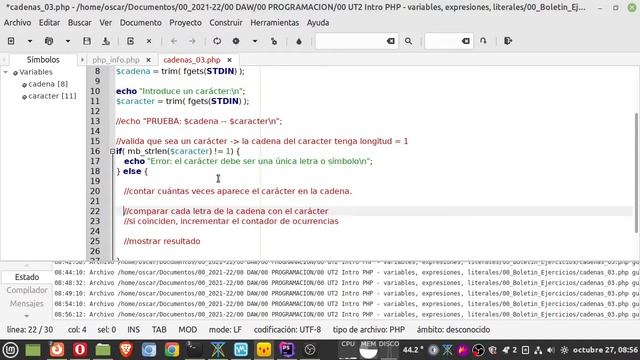640x360 pixels.
Task: Open the Archivo menu
Action: [18, 23]
